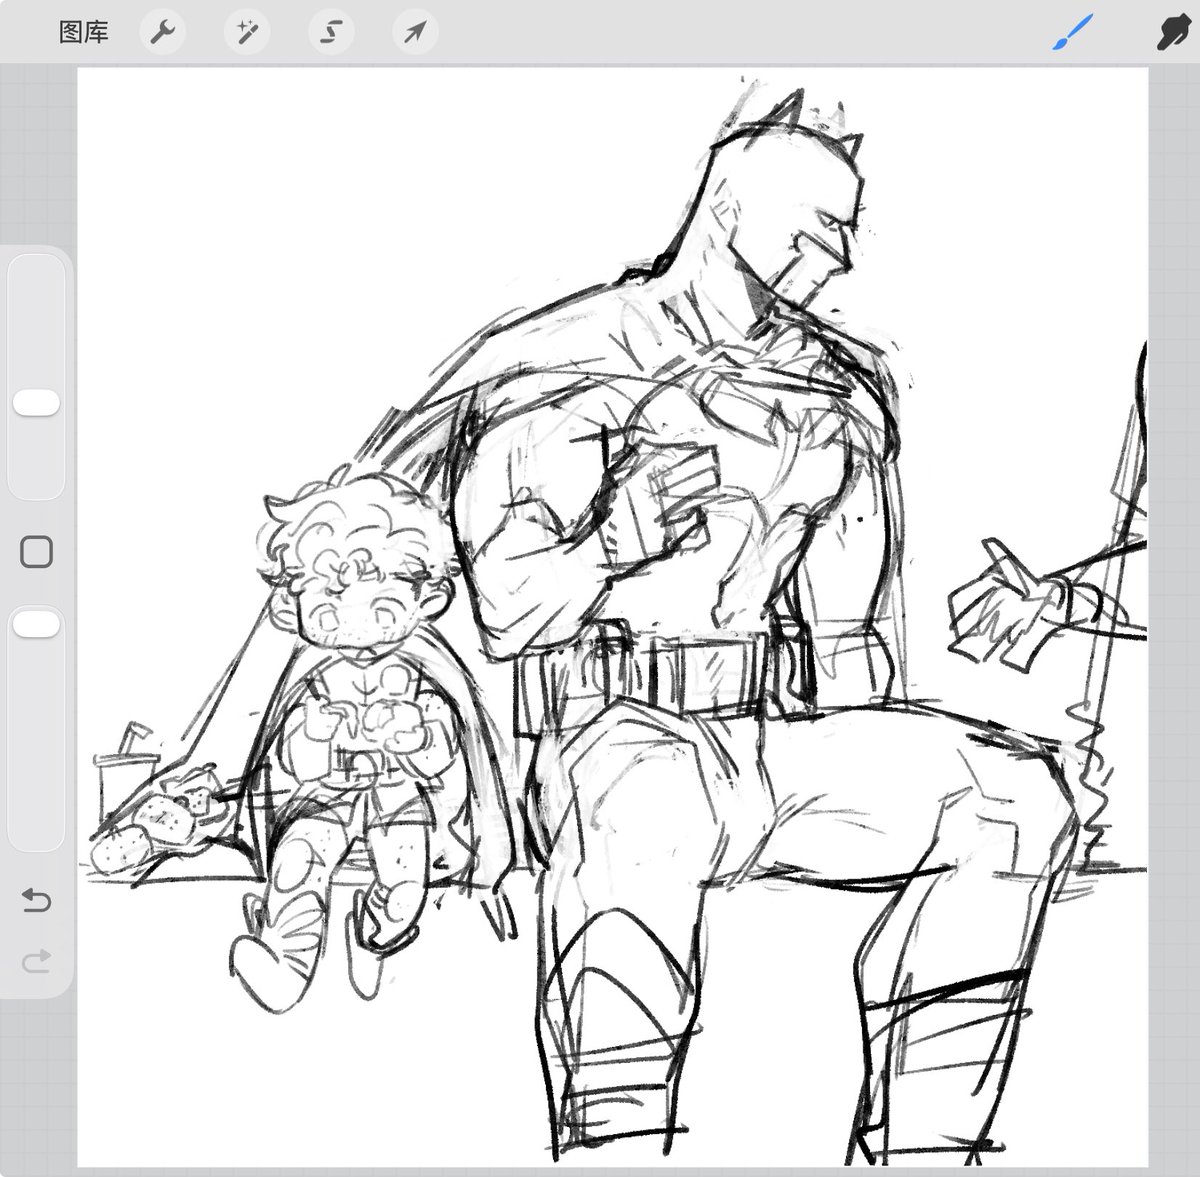
Task: Select the Smudge finger tool
Action: point(1172,33)
